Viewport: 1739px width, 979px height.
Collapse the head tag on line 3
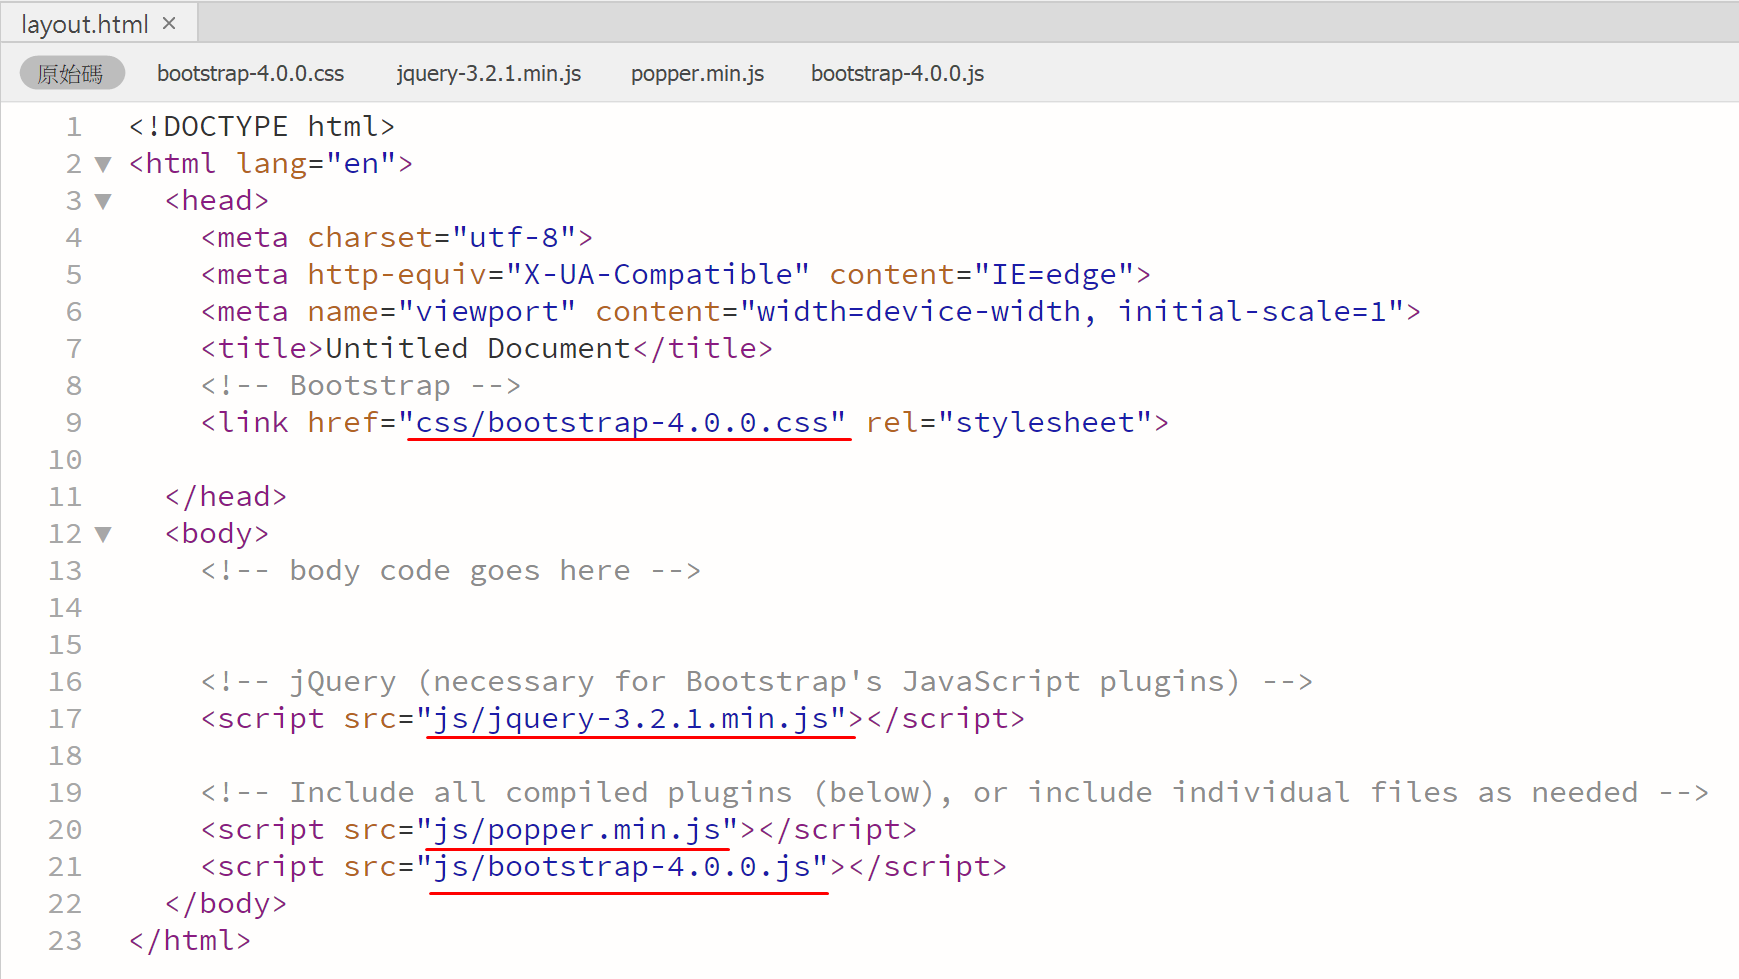pyautogui.click(x=103, y=201)
